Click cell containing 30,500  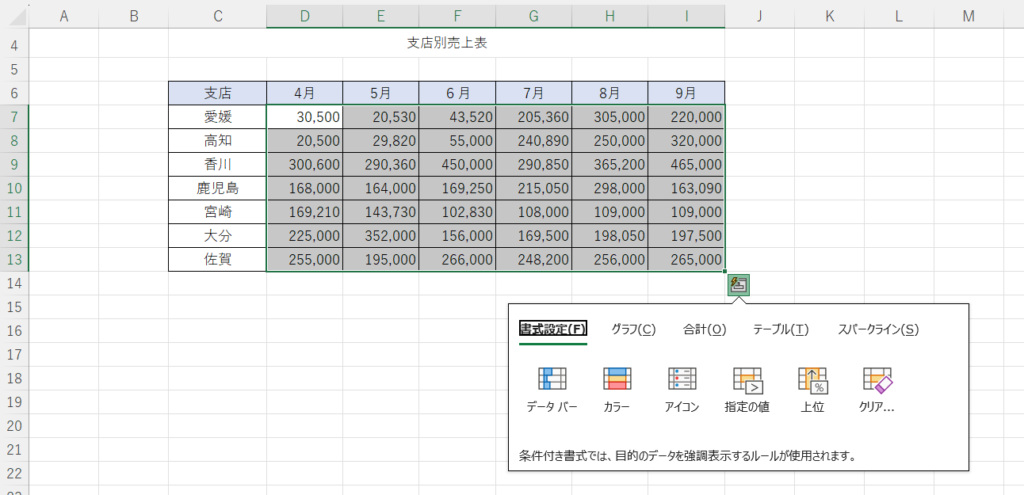point(304,117)
